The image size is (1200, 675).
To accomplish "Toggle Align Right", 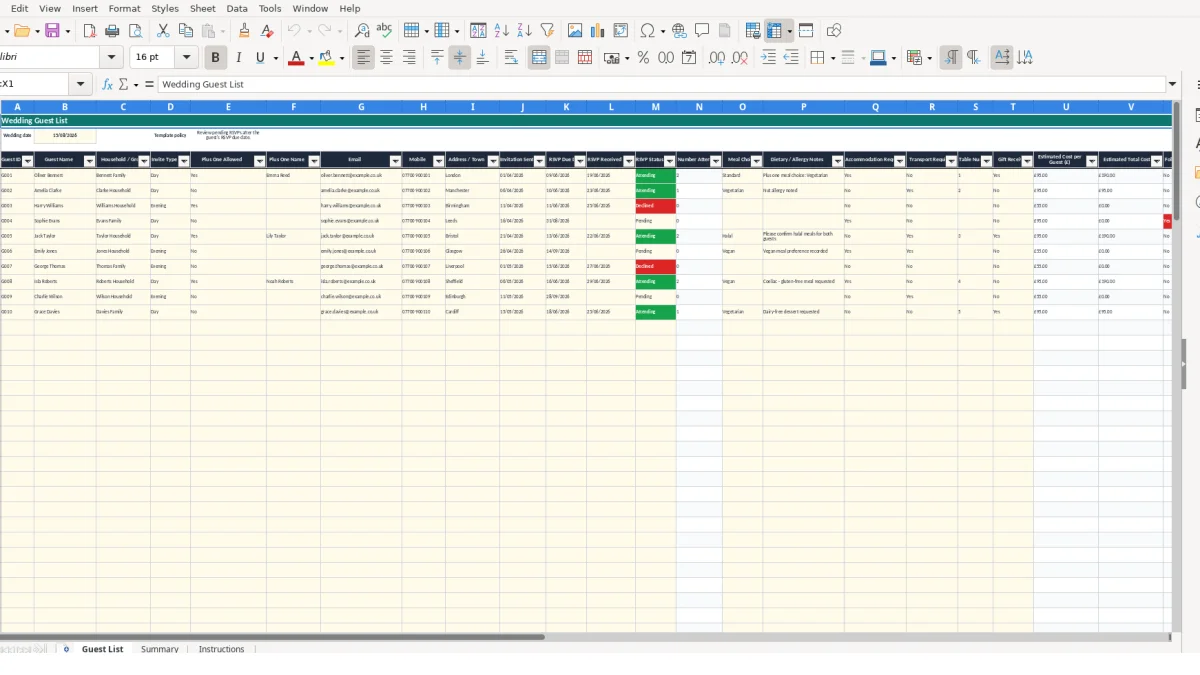I will click(x=409, y=58).
